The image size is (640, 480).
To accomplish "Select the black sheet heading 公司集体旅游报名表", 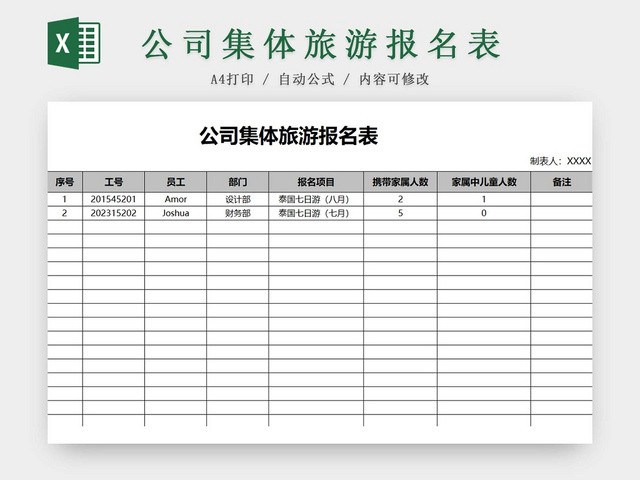I will [x=289, y=136].
